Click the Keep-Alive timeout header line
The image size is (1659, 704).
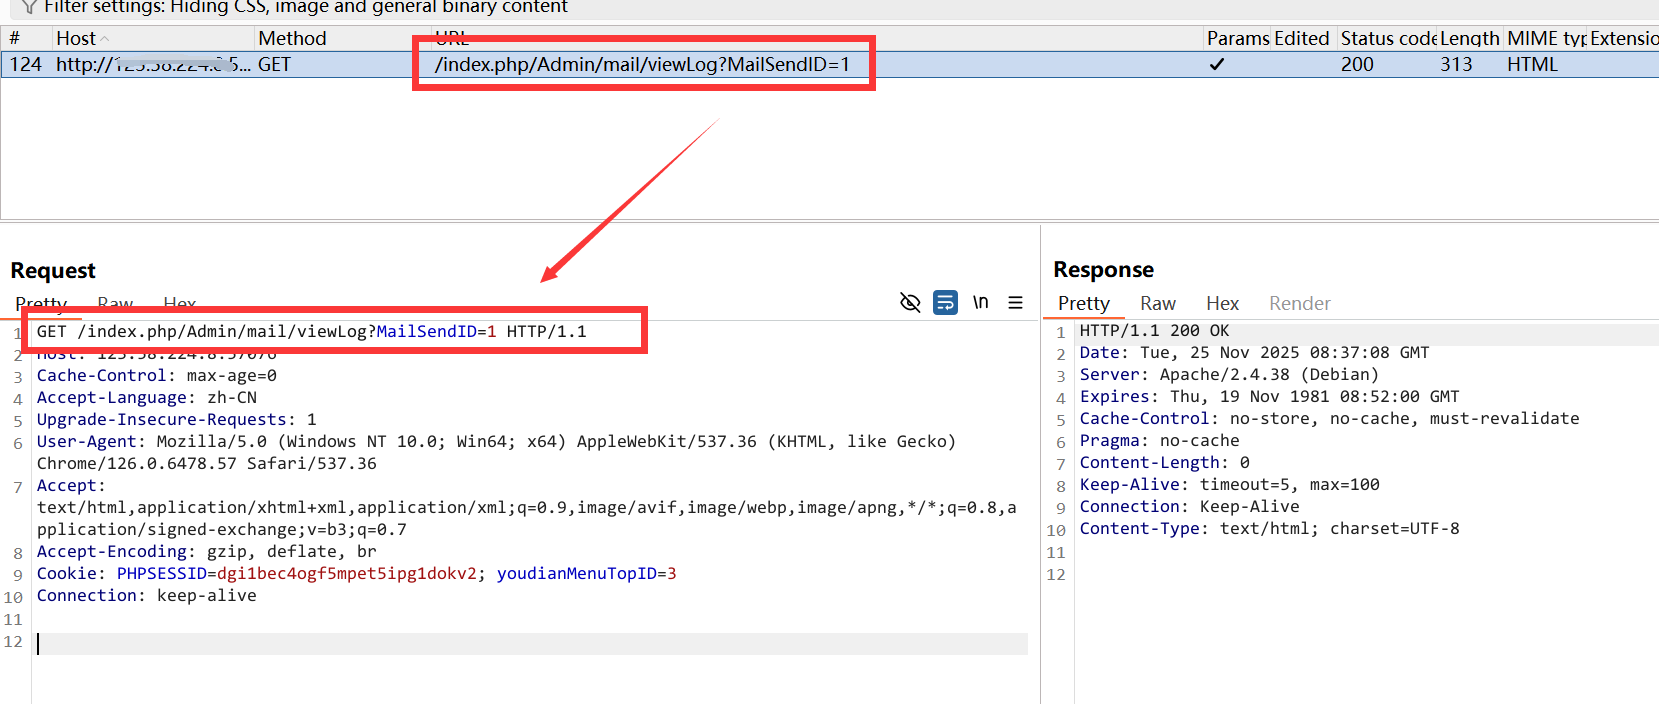pos(1230,484)
